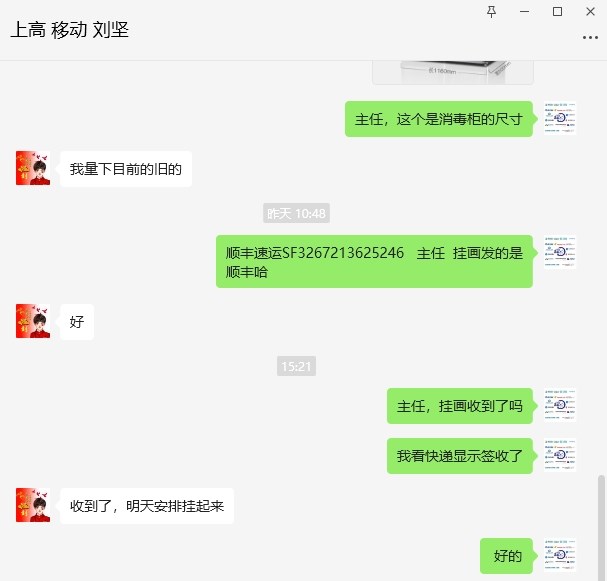The image size is (607, 581).
Task: Select the 顺丰速运 tracking number message
Action: (x=374, y=261)
